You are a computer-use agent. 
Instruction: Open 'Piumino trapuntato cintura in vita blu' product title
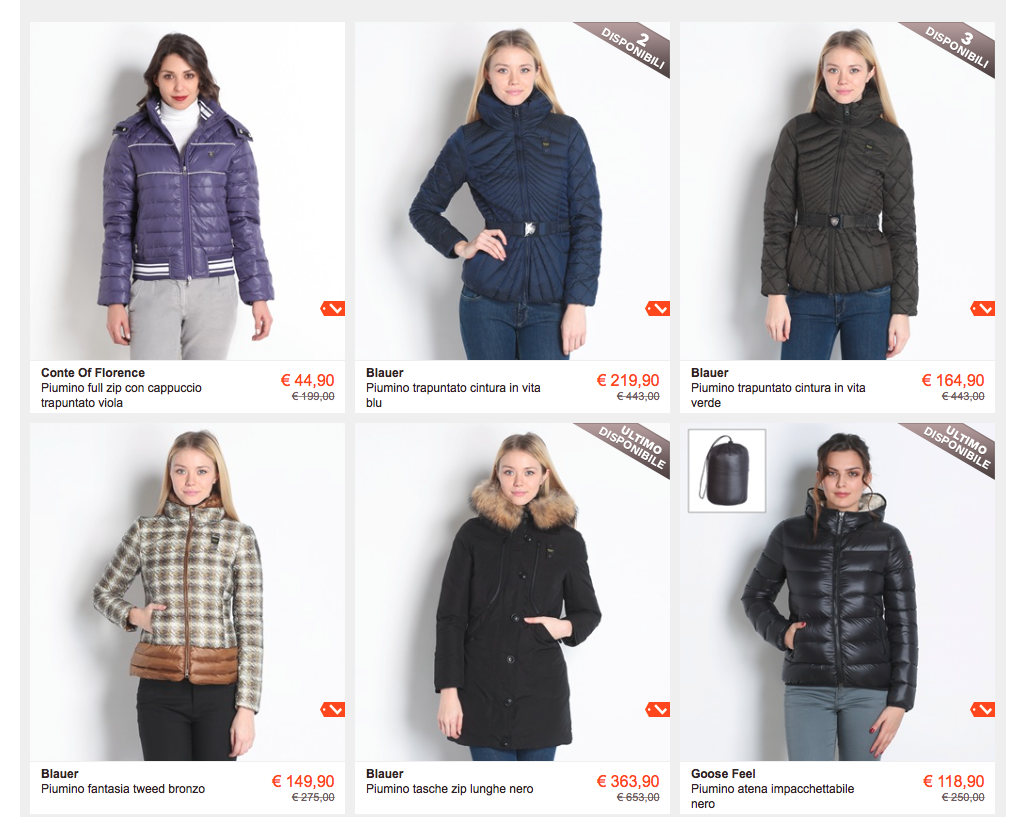coord(453,395)
